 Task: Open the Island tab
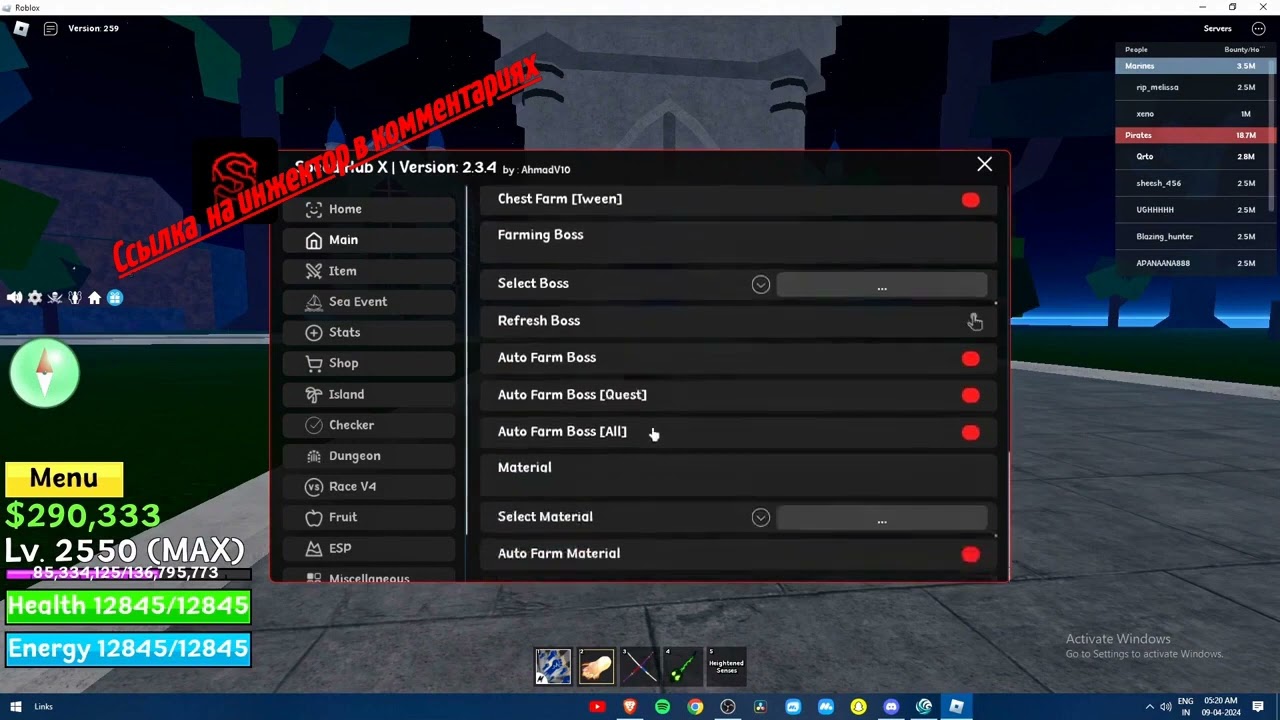[369, 394]
